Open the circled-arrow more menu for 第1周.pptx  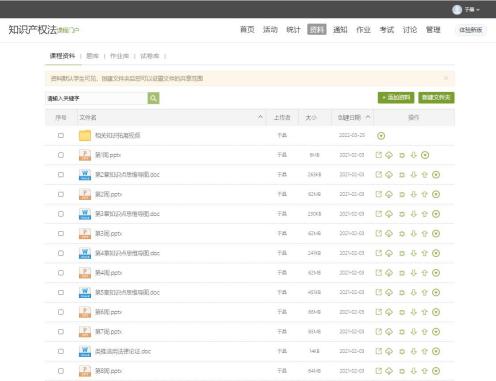point(425,155)
